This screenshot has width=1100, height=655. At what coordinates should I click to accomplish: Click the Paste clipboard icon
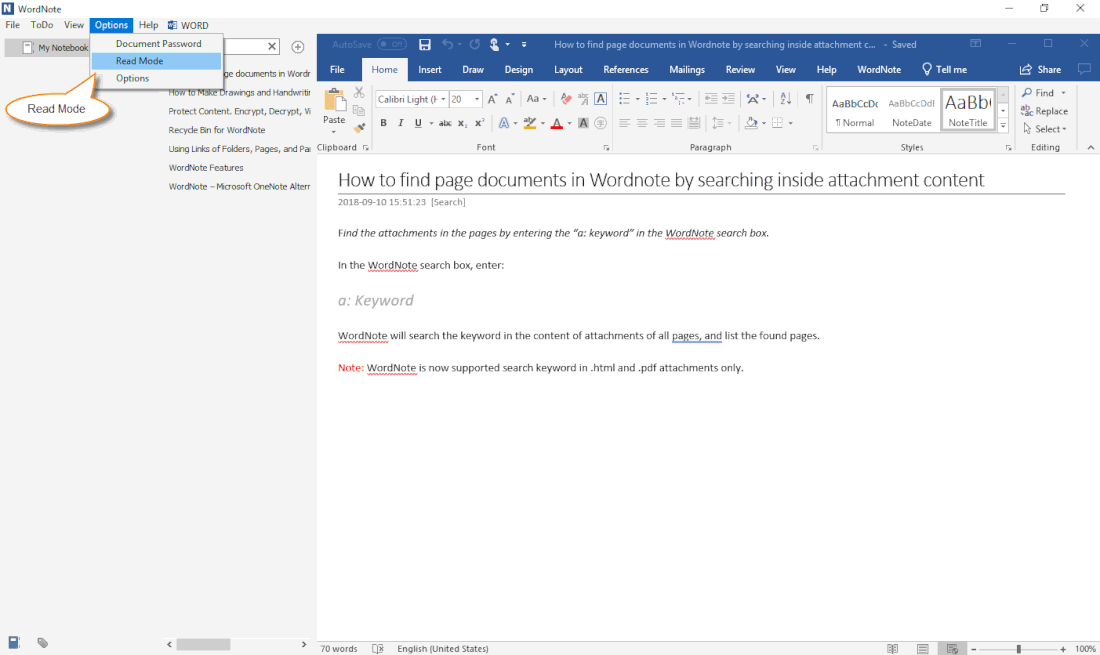pyautogui.click(x=335, y=100)
